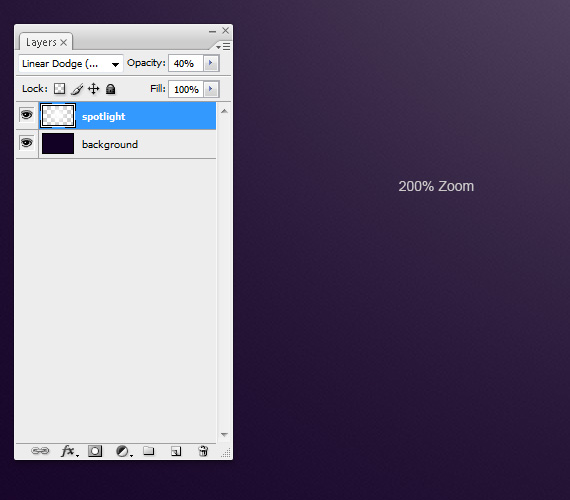Delete layer using trash icon
570x500 pixels.
(203, 451)
